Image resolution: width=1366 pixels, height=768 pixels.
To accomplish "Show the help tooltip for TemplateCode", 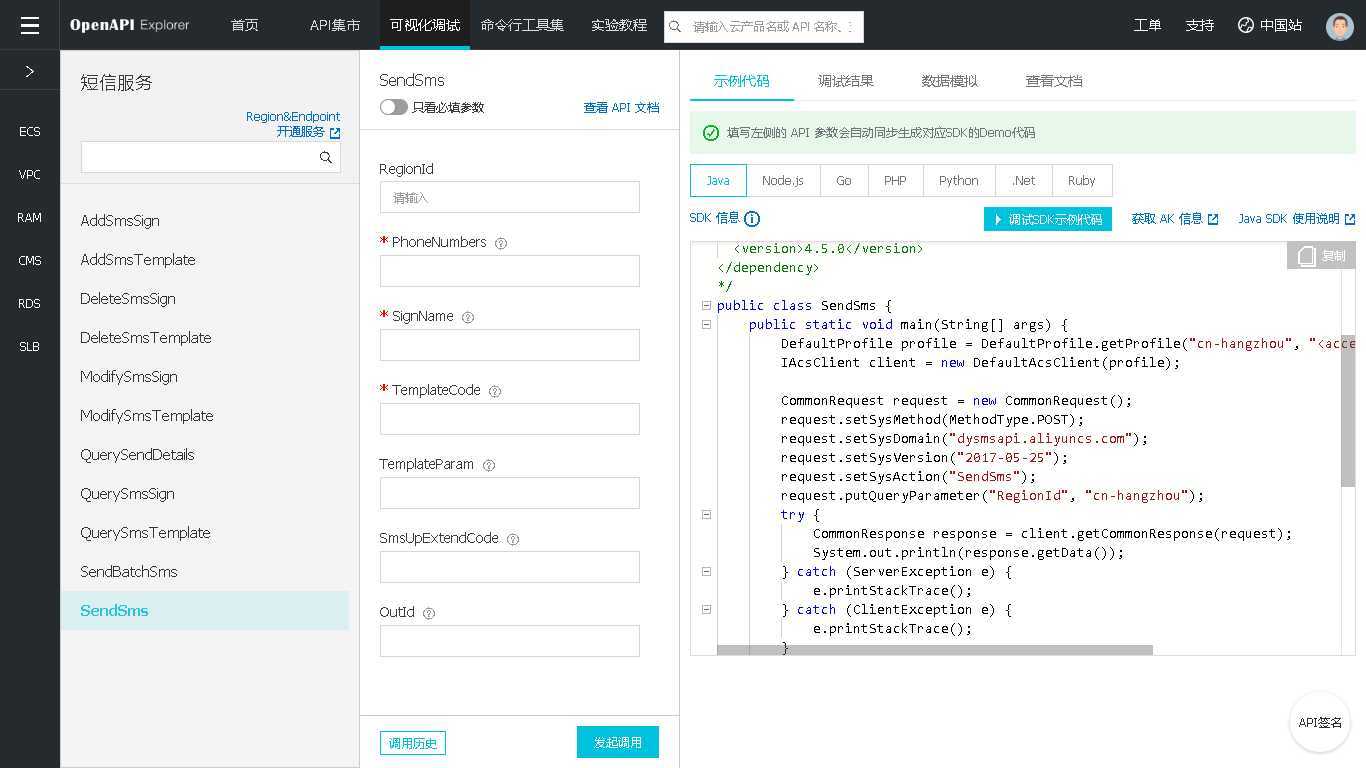I will pyautogui.click(x=494, y=391).
